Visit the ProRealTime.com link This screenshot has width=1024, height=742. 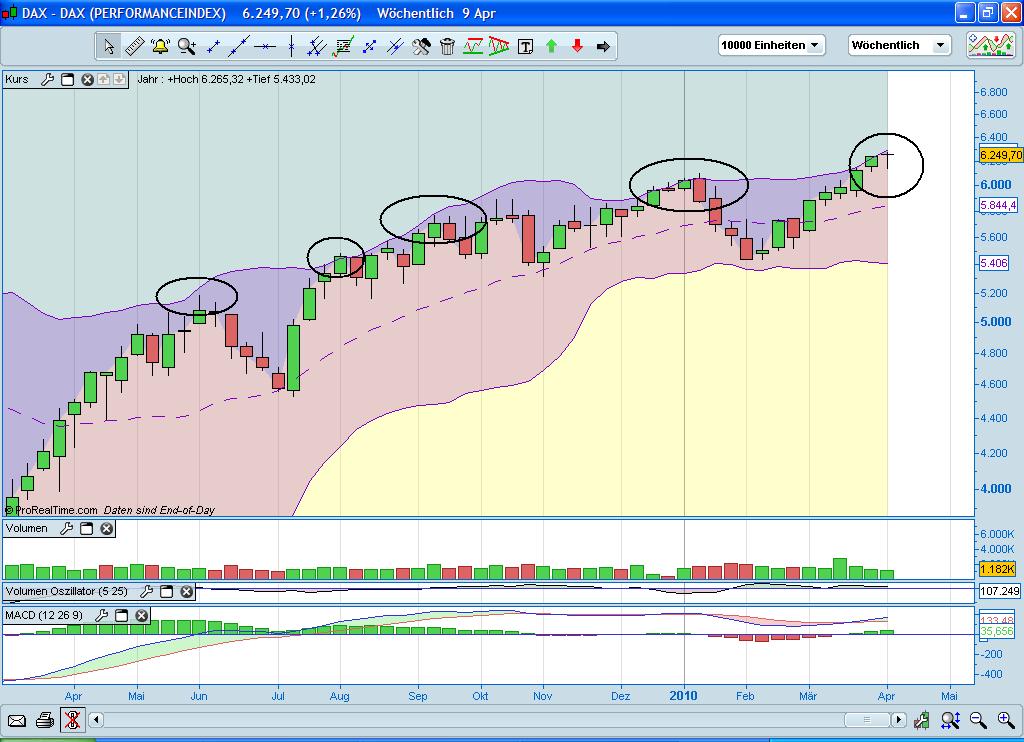[x=55, y=509]
